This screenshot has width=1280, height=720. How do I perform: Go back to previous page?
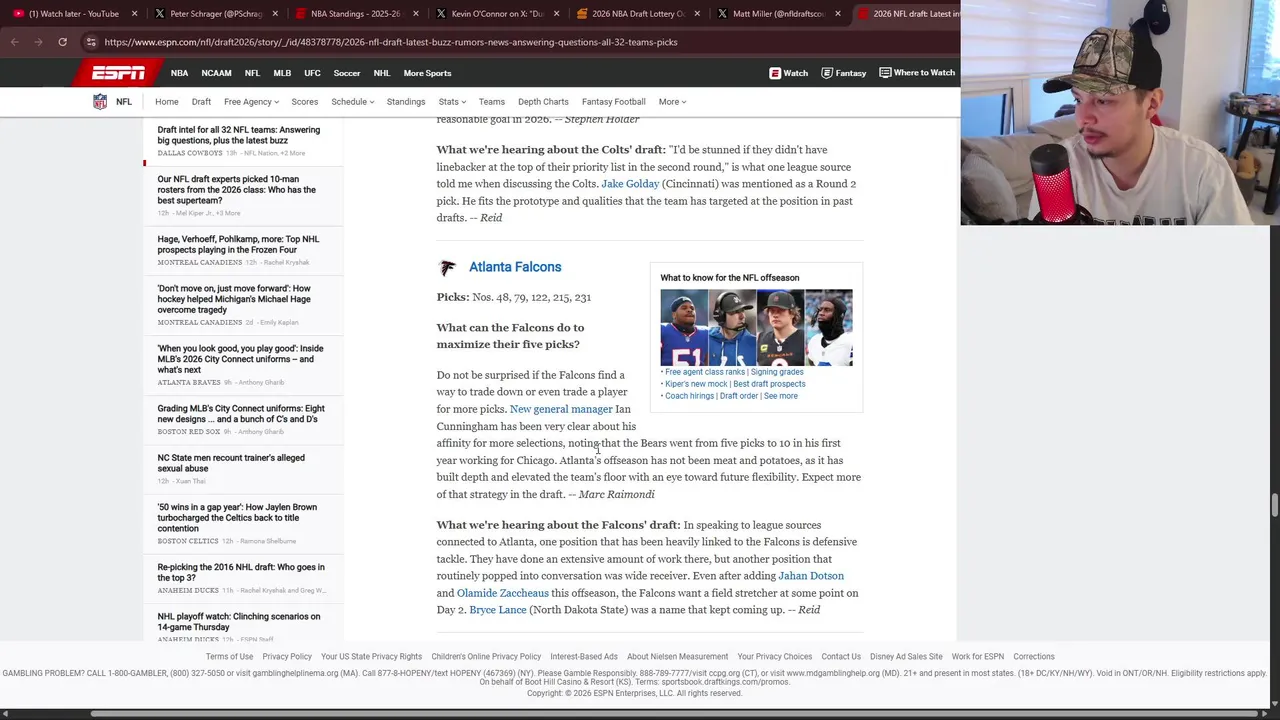coord(14,42)
